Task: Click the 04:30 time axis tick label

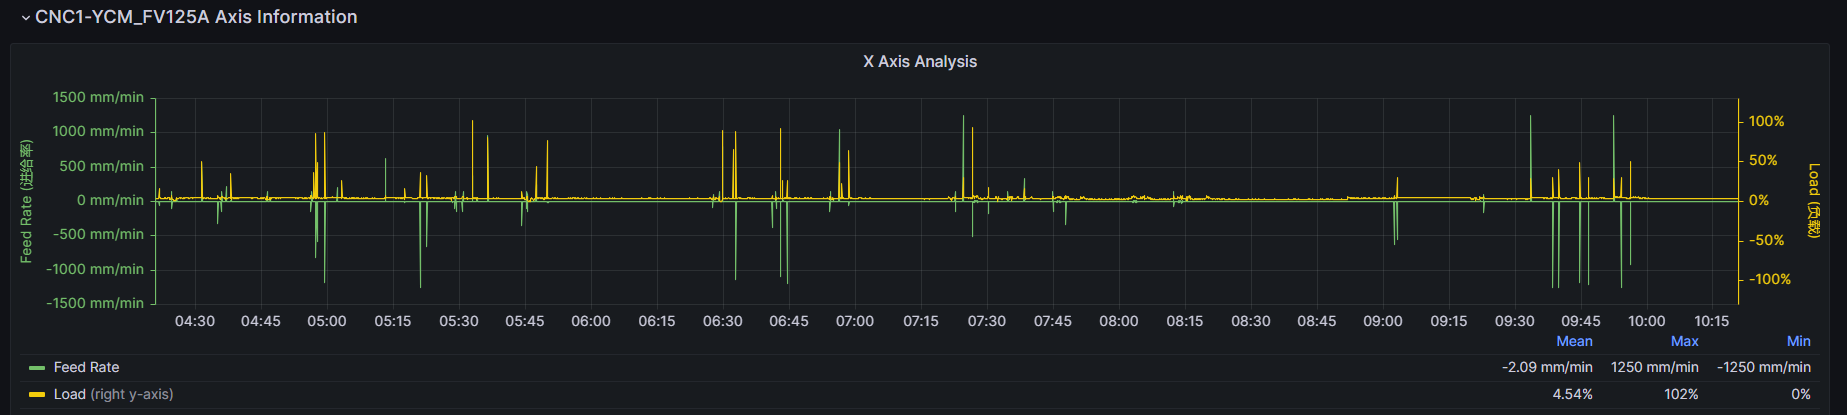Action: click(x=194, y=321)
